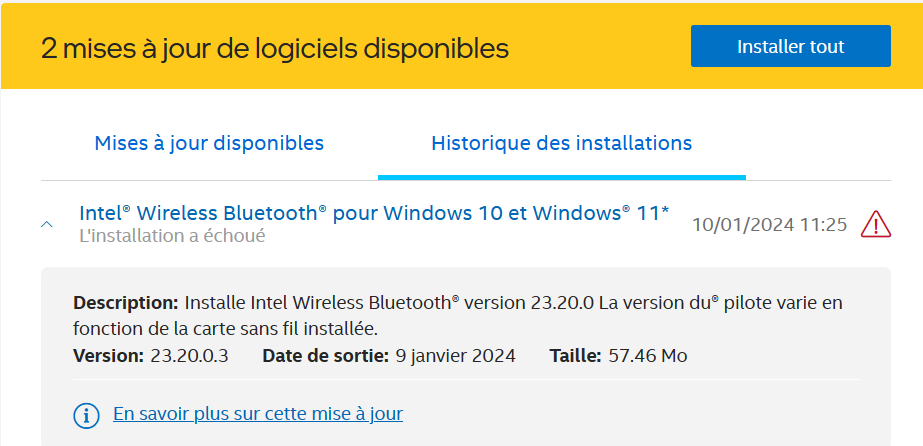Click the 2 mises à jour header text
This screenshot has height=446, width=923.
point(275,47)
